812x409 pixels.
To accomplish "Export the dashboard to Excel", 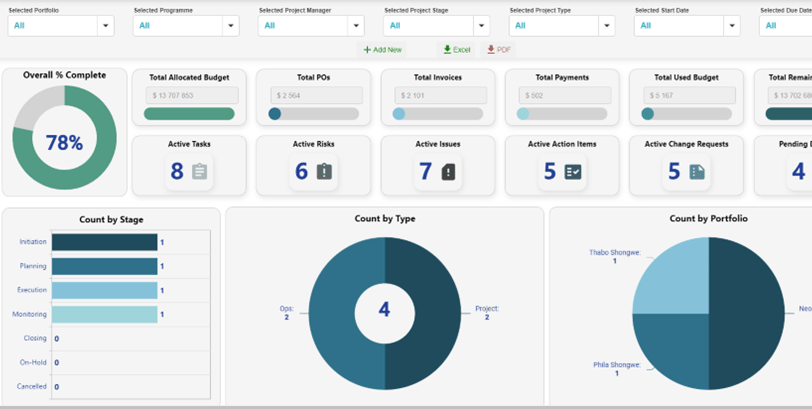I will click(x=457, y=50).
